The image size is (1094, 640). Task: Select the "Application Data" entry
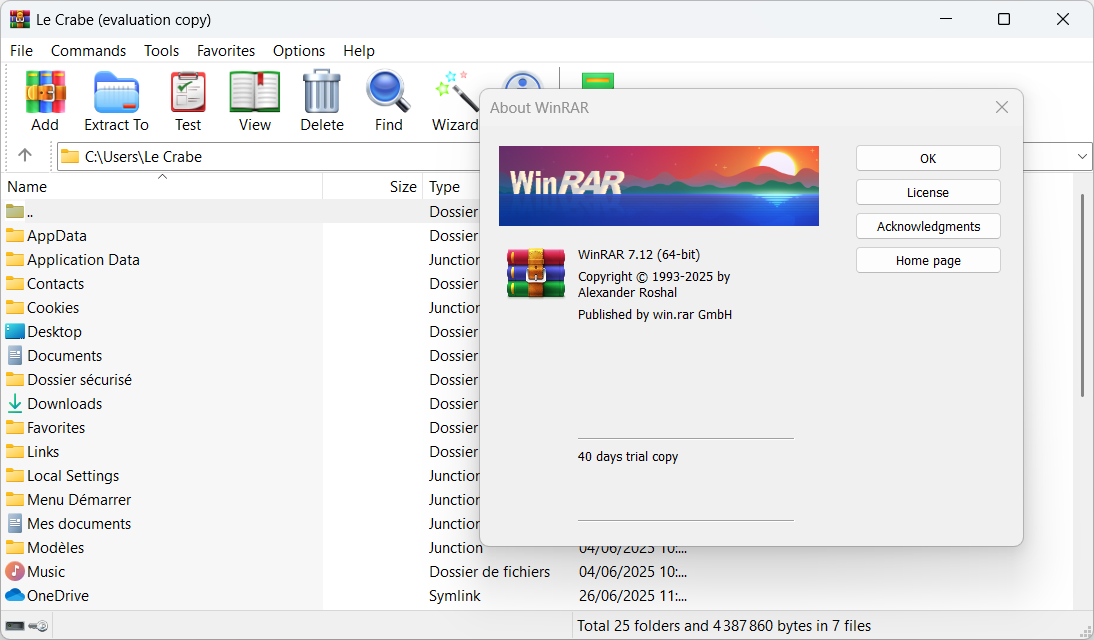(x=84, y=260)
